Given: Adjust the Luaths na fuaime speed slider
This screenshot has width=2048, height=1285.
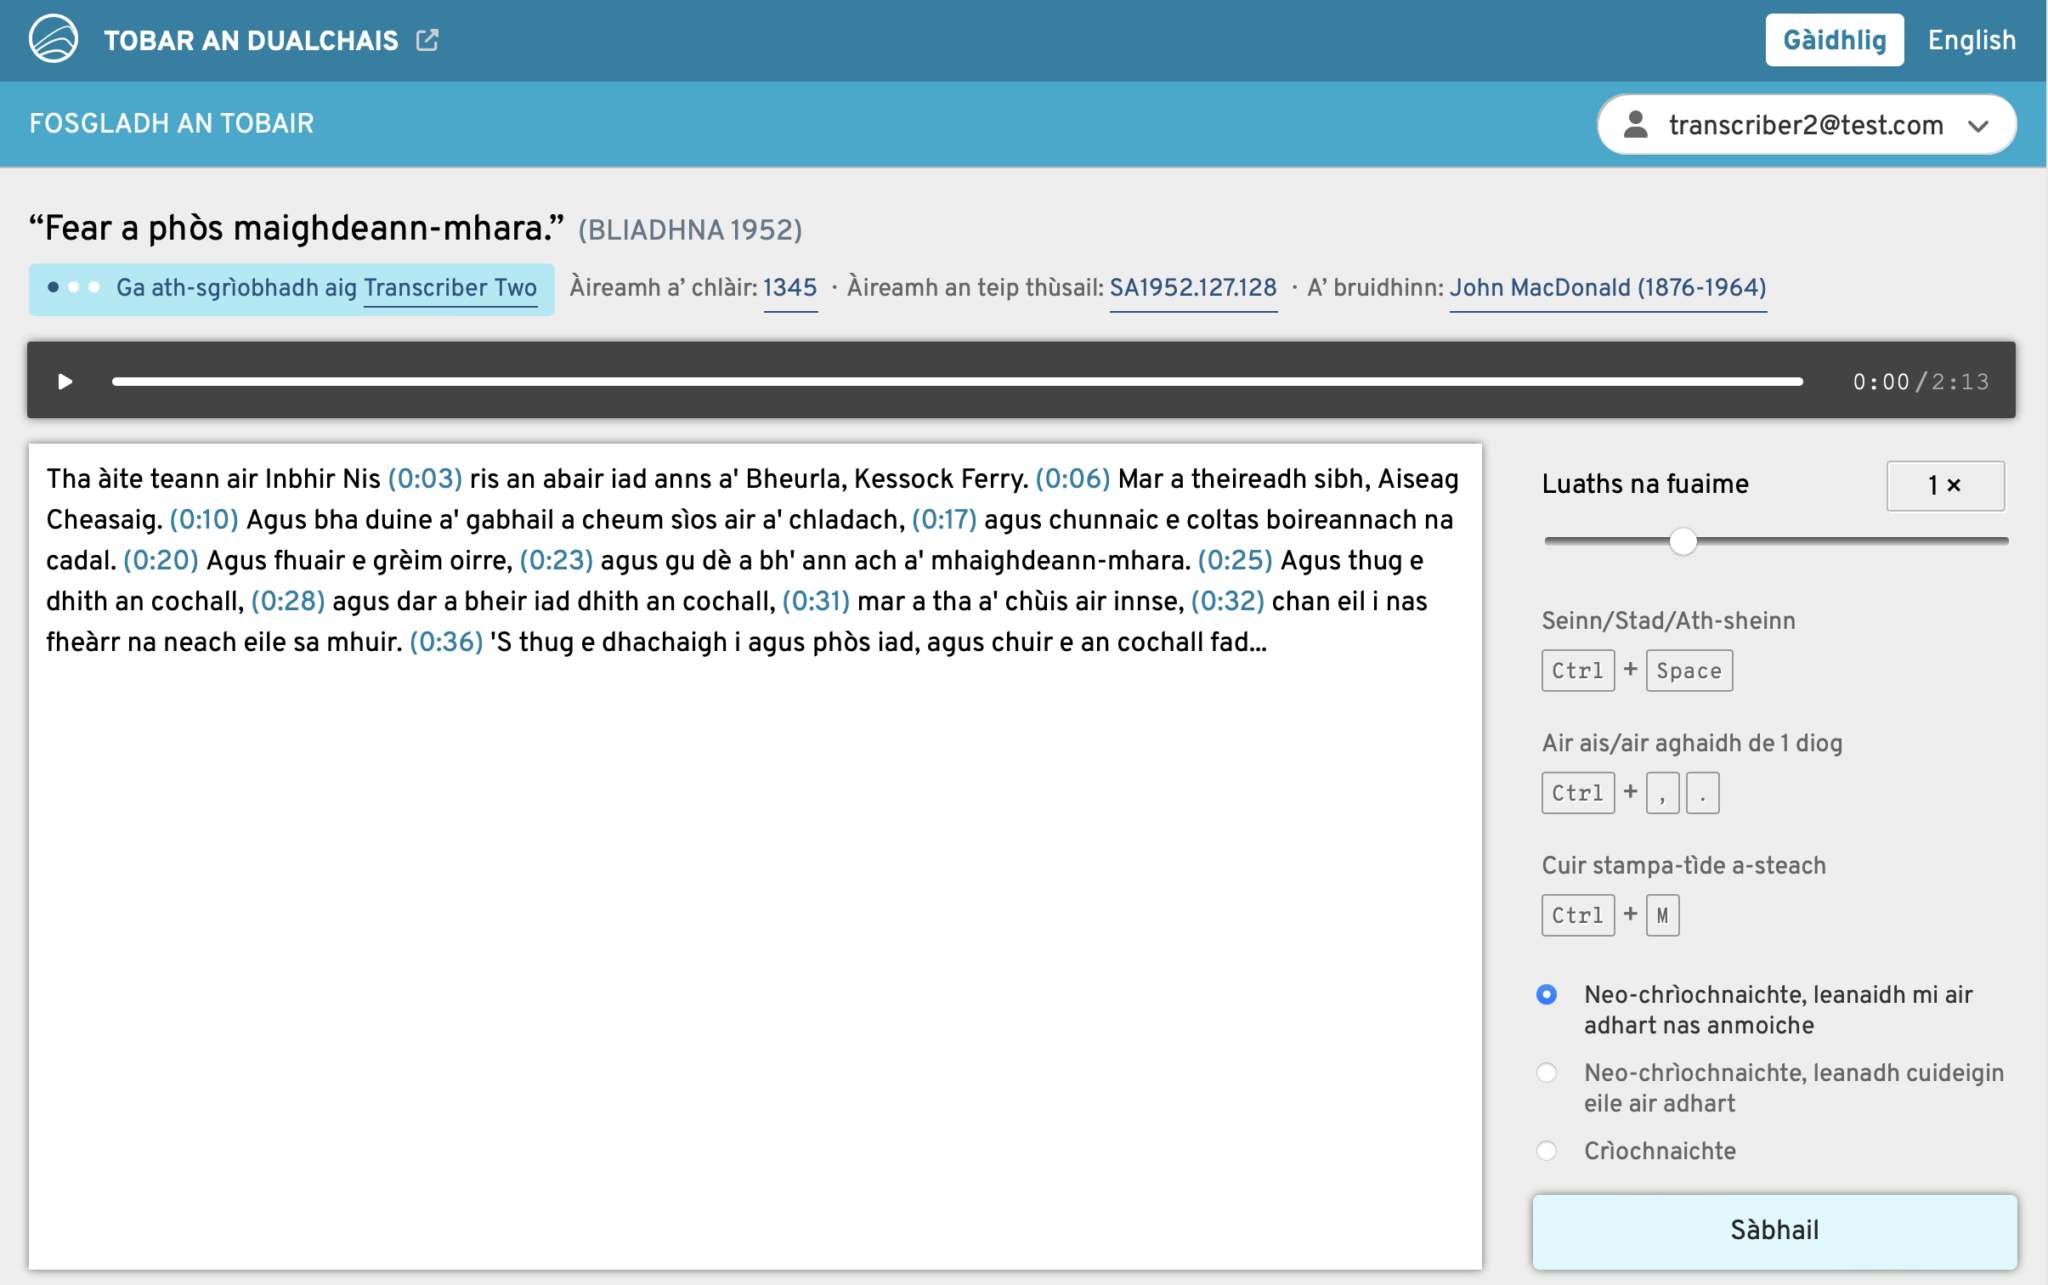Looking at the screenshot, I should point(1682,541).
